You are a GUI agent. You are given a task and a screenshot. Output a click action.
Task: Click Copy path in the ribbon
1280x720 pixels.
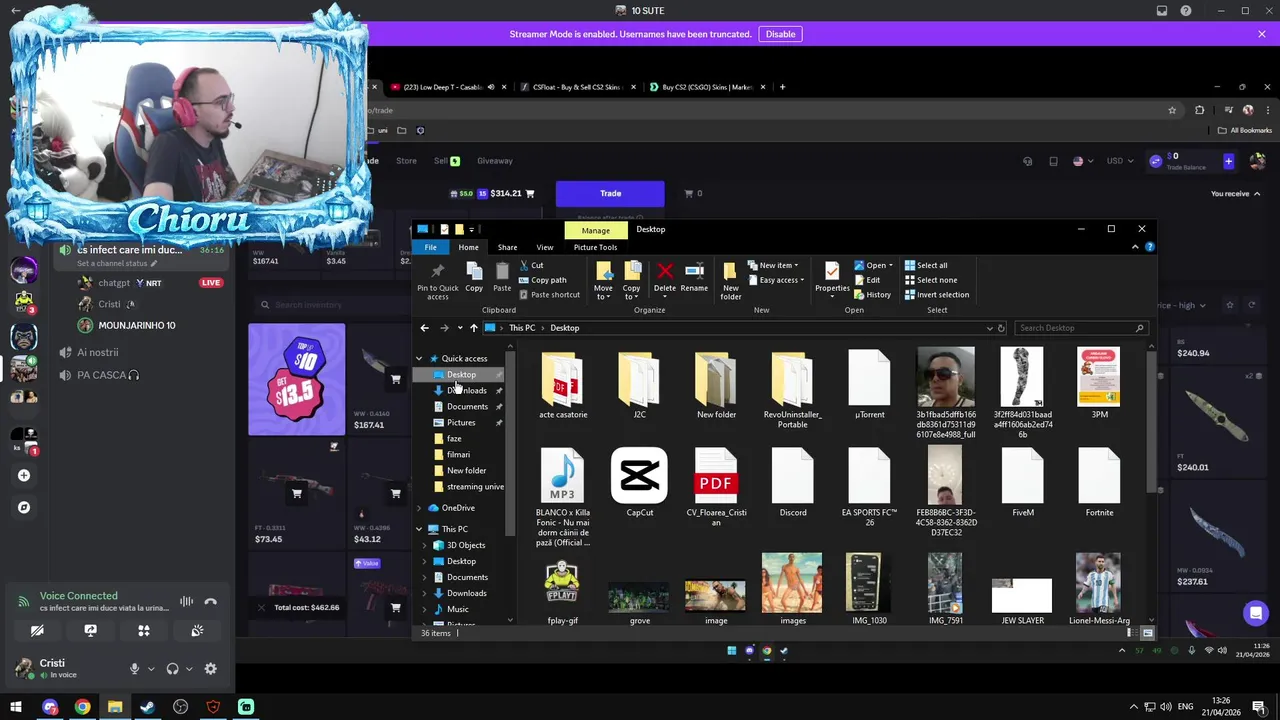click(543, 280)
